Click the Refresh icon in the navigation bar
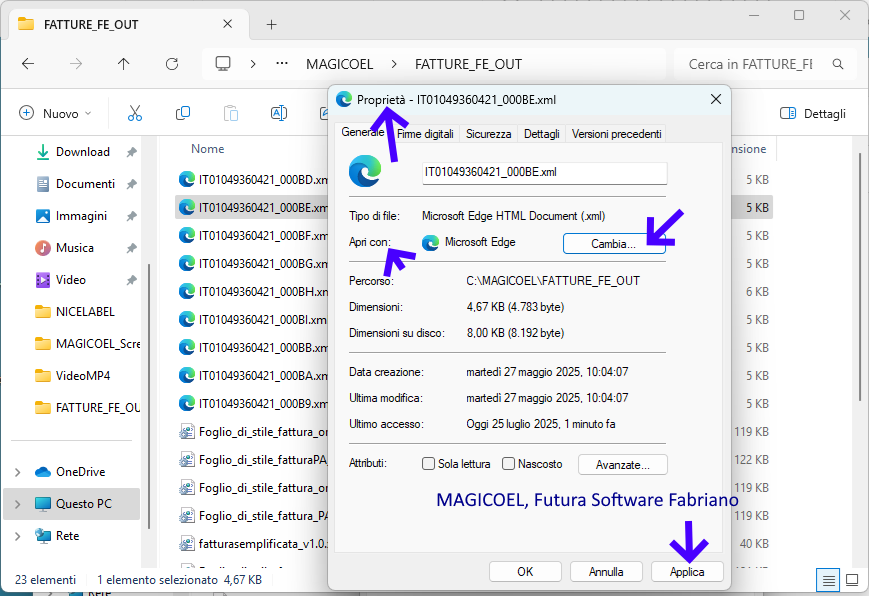 pyautogui.click(x=172, y=64)
